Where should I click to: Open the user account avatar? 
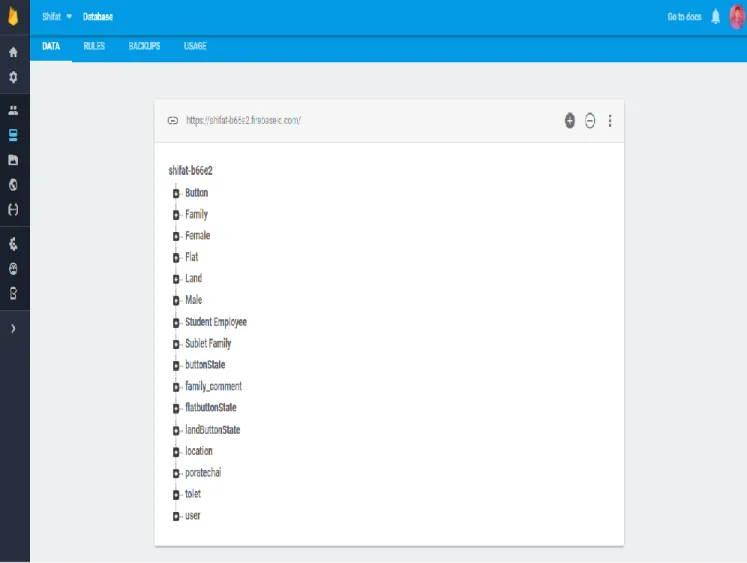[737, 17]
